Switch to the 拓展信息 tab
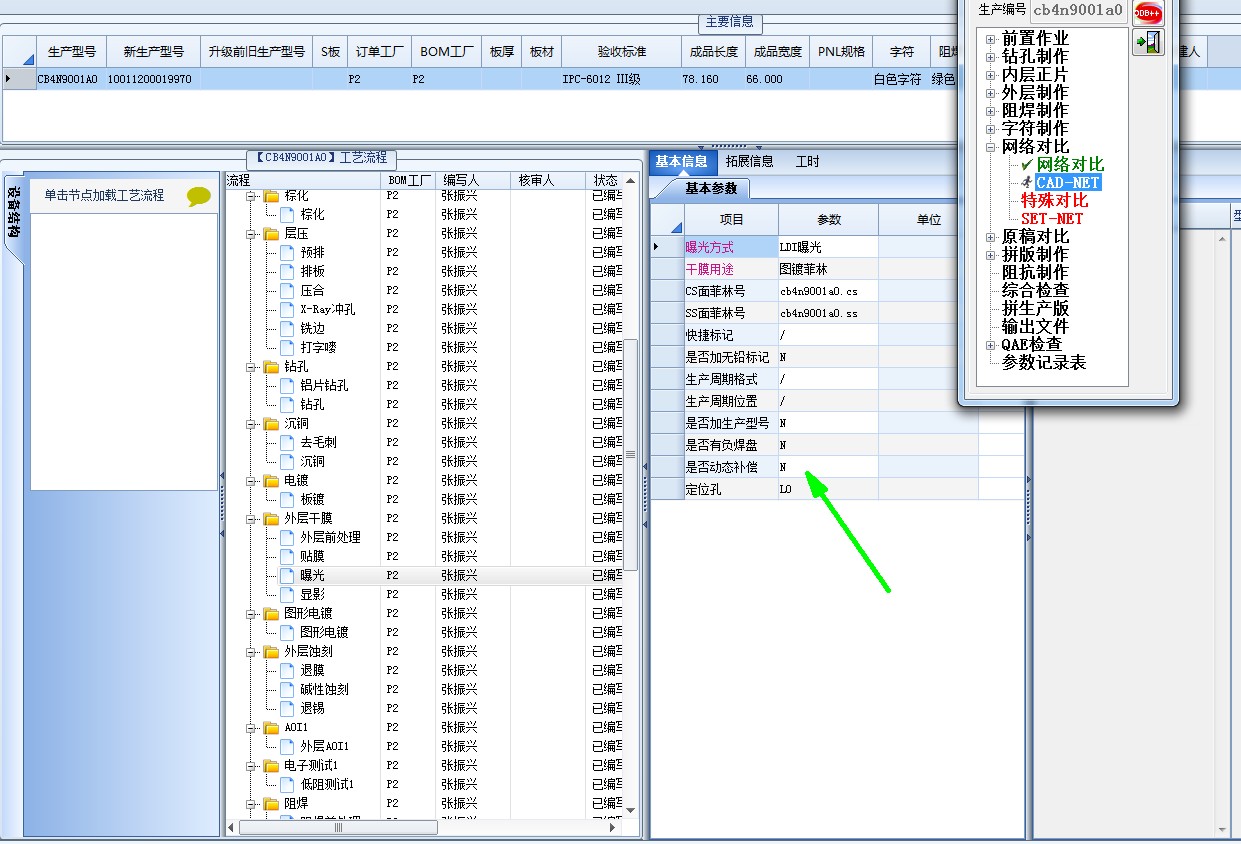1241x844 pixels. (749, 161)
